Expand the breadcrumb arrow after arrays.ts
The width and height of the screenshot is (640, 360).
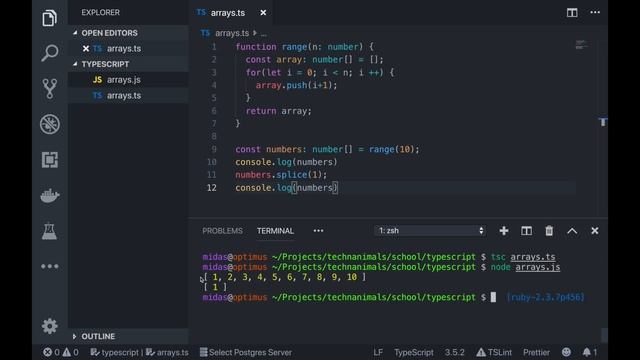(x=255, y=33)
